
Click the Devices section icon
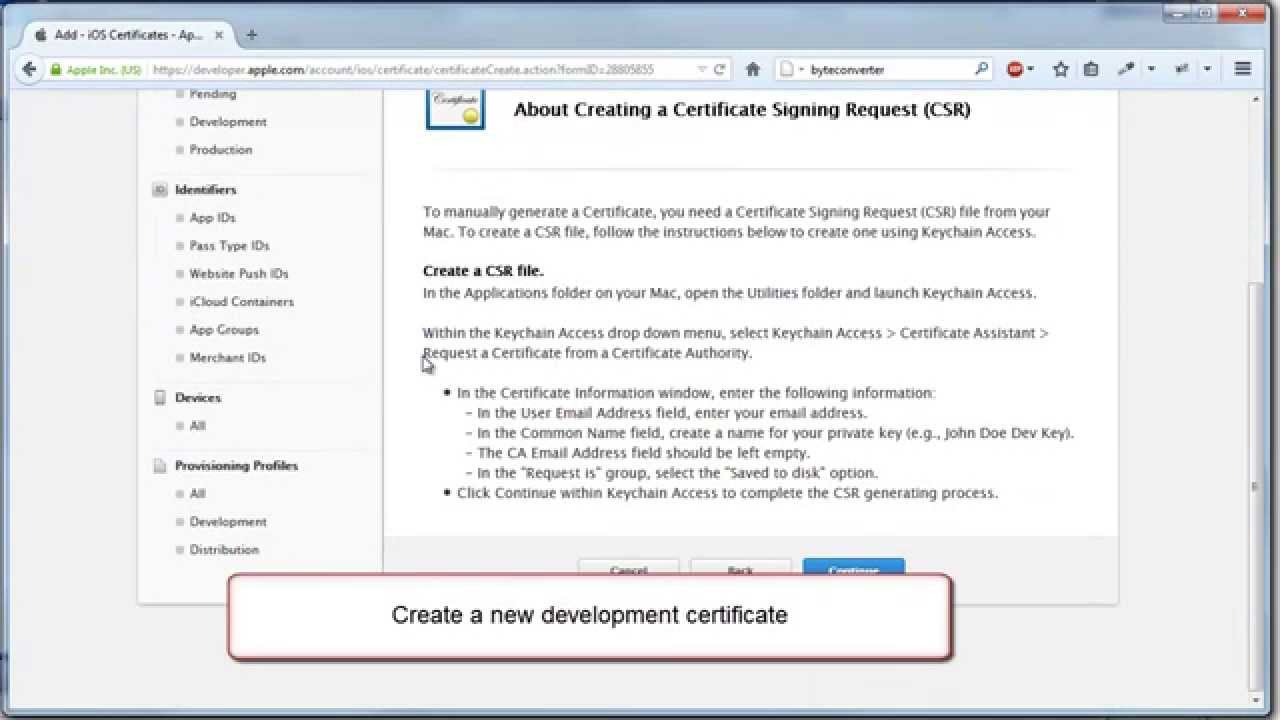(160, 398)
